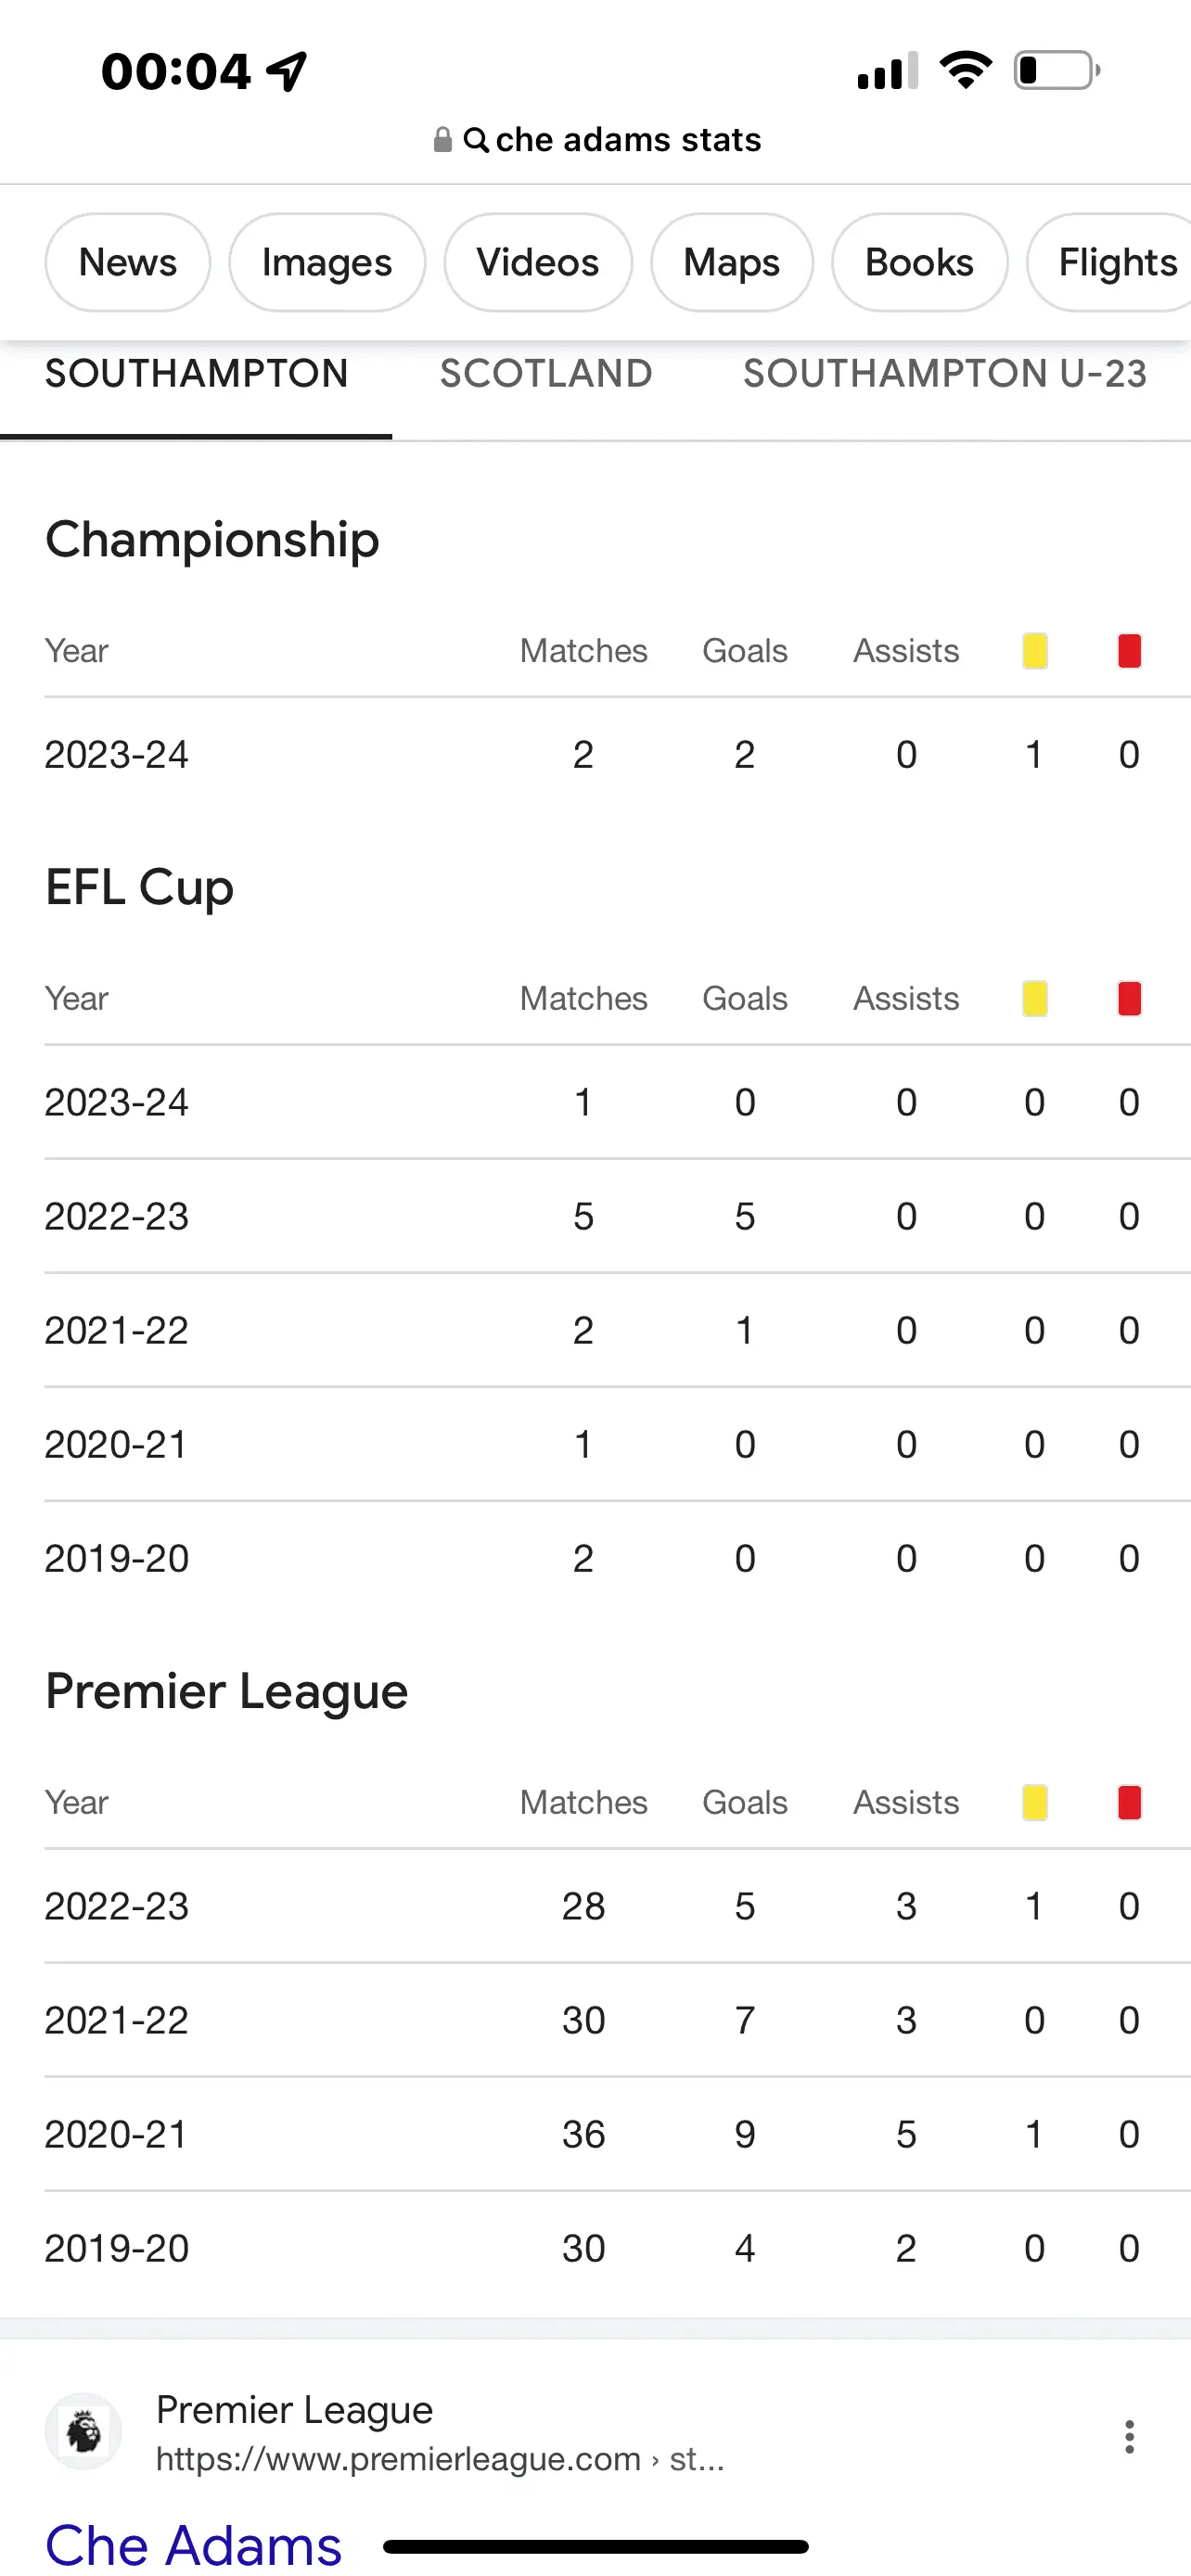
Task: Switch to the SOUTHAMPTON U-23 tab
Action: tap(944, 374)
